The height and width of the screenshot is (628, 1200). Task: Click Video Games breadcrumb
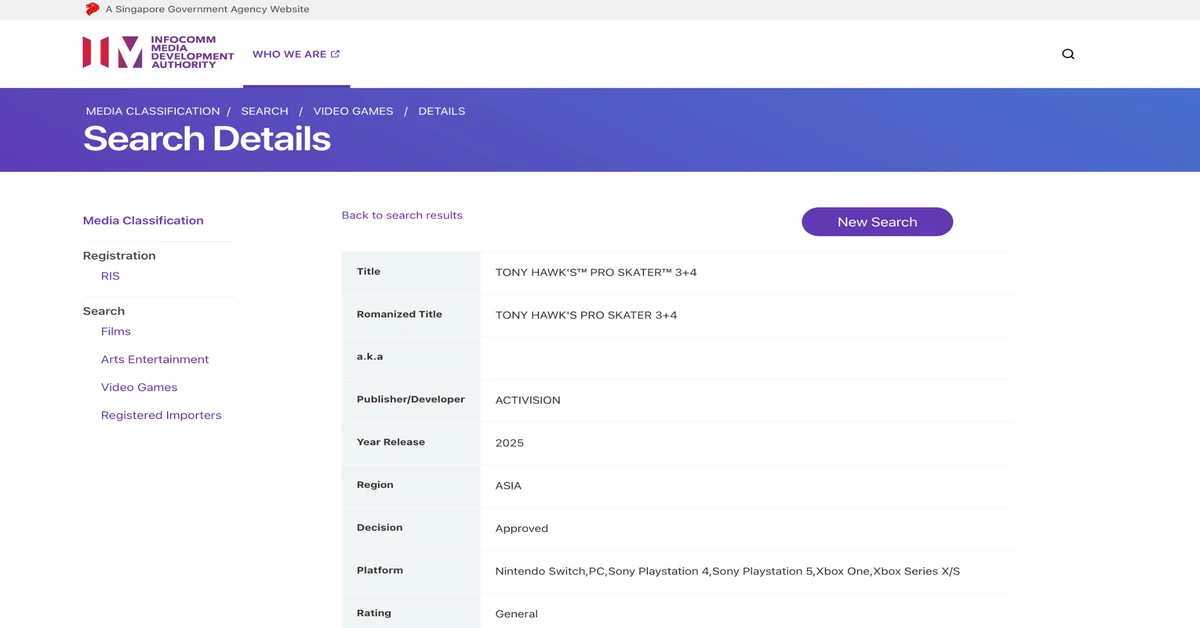coord(353,111)
